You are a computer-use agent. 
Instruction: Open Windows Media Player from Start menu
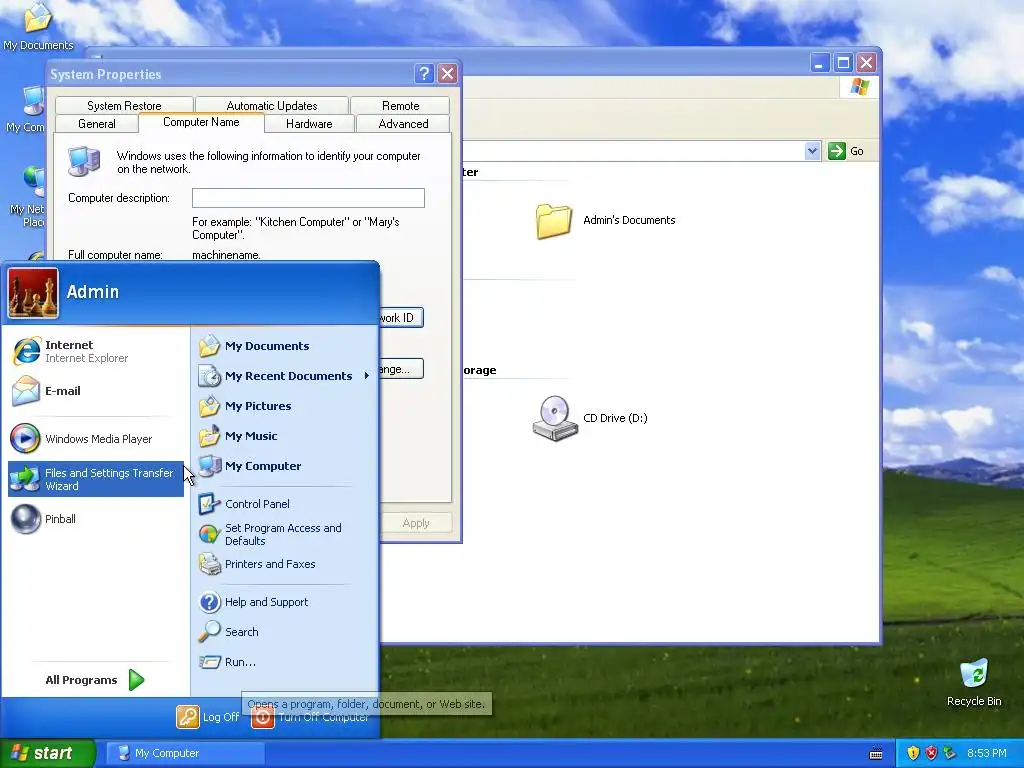(x=95, y=439)
